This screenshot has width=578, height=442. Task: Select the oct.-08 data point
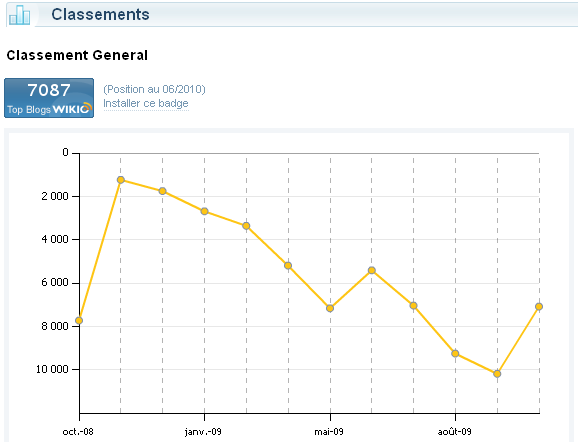[x=79, y=321]
